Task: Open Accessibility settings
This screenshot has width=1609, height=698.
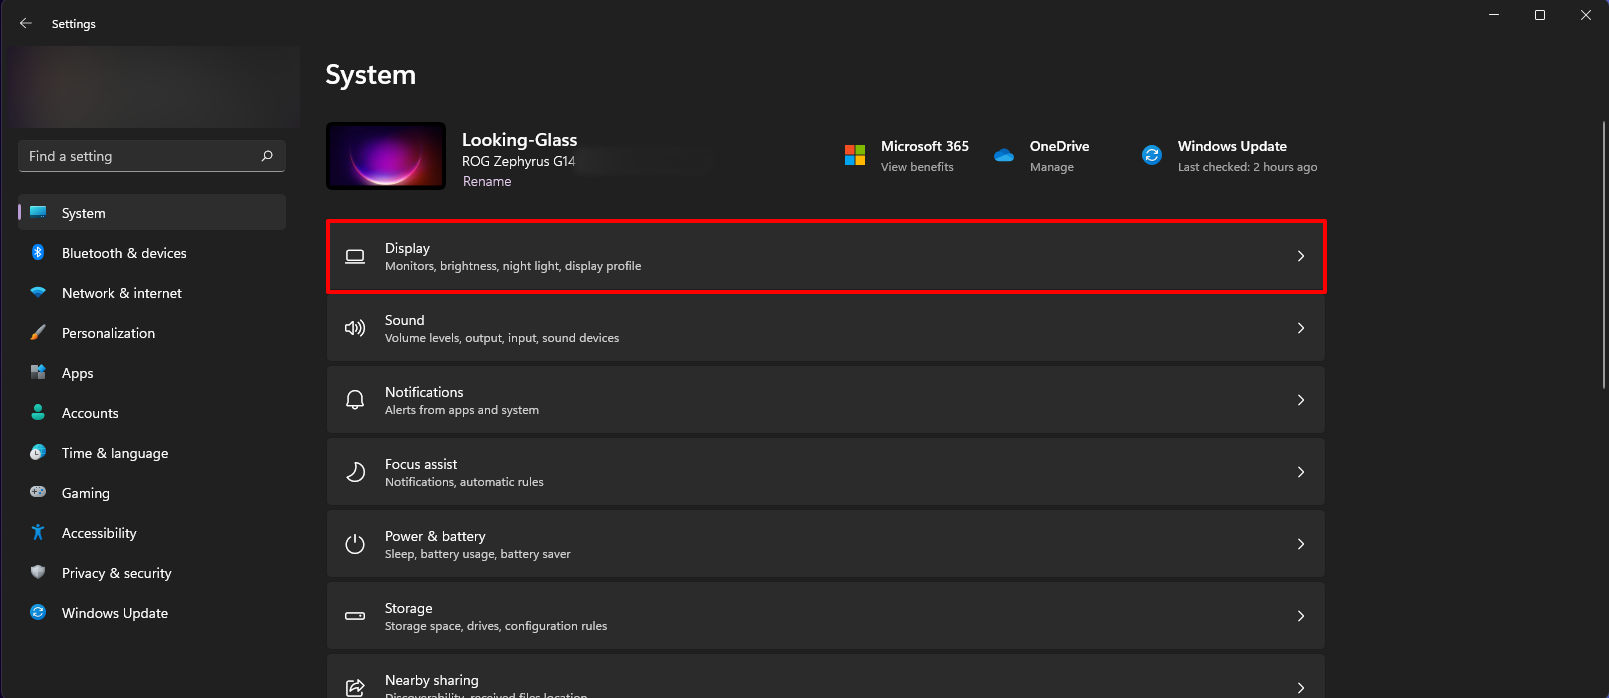Action: click(152, 533)
